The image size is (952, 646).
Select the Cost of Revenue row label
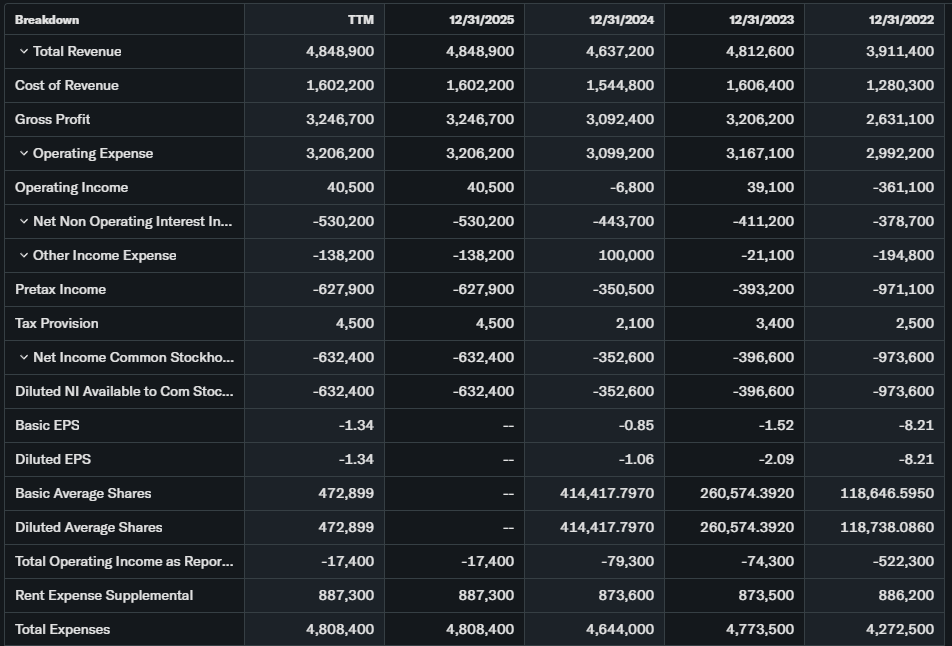click(67, 86)
